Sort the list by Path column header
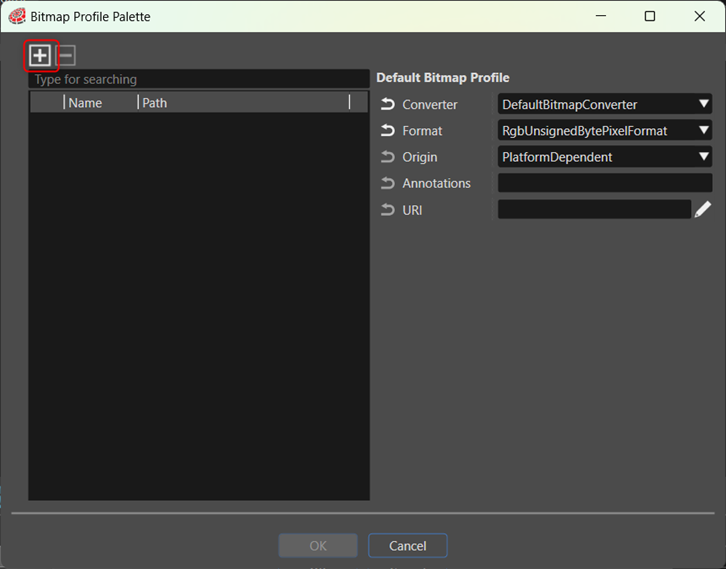This screenshot has height=569, width=726. [244, 102]
